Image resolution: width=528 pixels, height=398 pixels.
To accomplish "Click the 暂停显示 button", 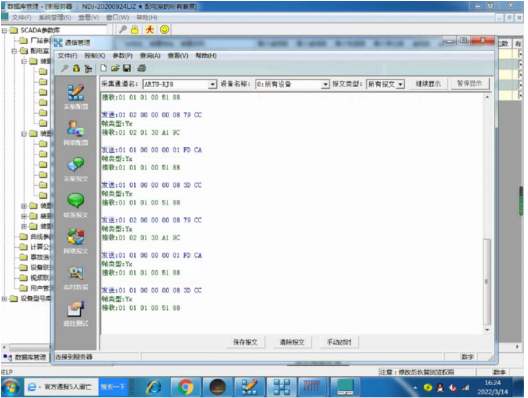I will pyautogui.click(x=470, y=83).
